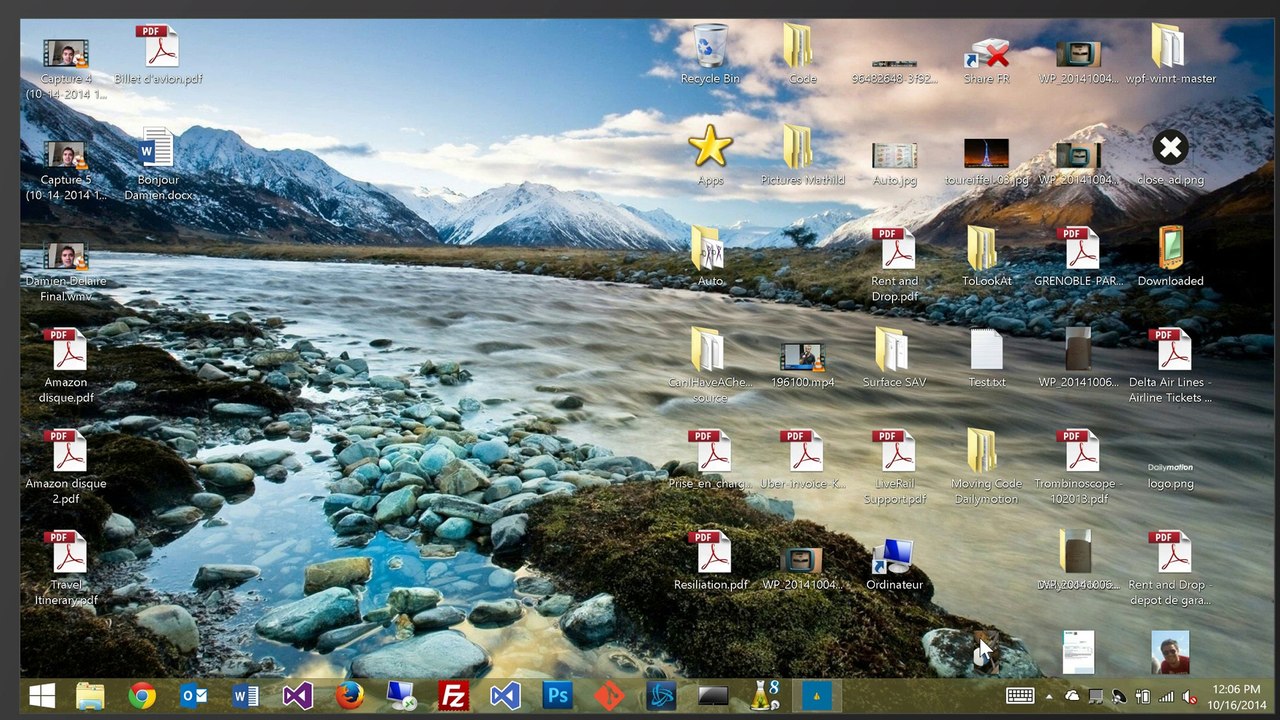Select the GRENOBLE-PAR PDF file
Image resolution: width=1280 pixels, height=720 pixels.
pyautogui.click(x=1078, y=256)
